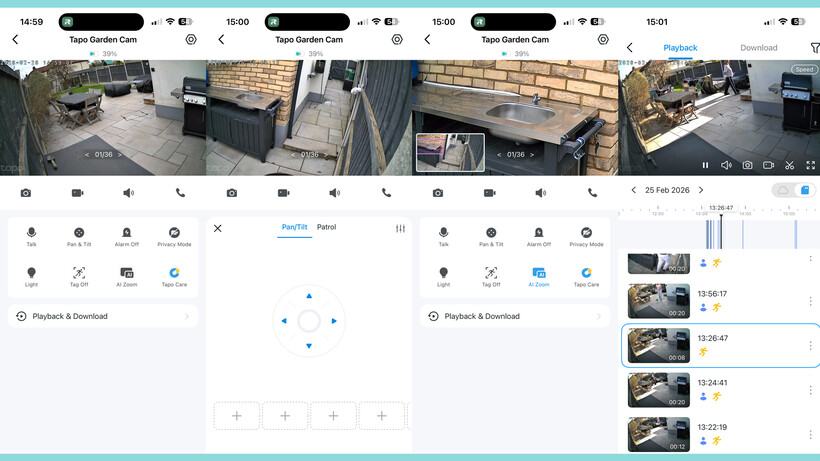Record a clip from playback video
This screenshot has width=820, height=461.
pos(768,165)
